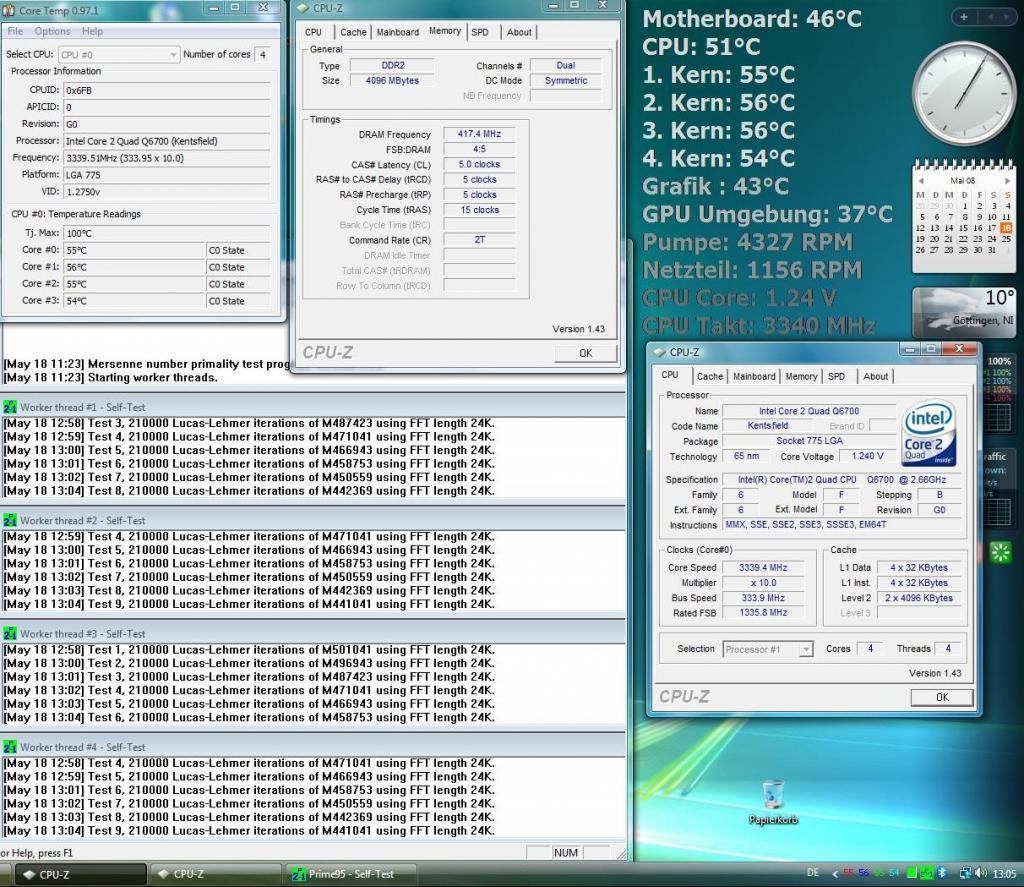Click the Worker thread #2 window icon
The image size is (1024, 887).
[9, 521]
